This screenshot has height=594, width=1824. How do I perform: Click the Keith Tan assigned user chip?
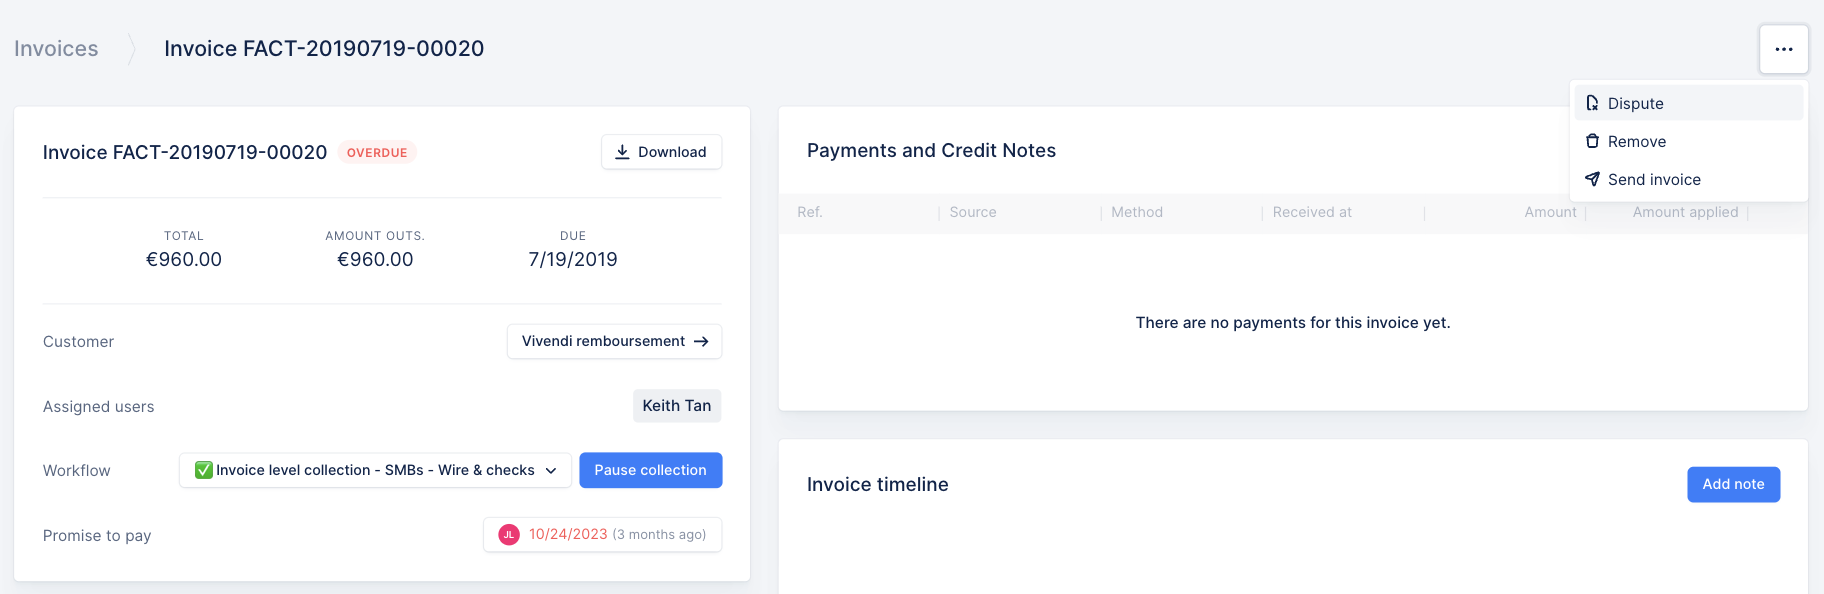(676, 405)
